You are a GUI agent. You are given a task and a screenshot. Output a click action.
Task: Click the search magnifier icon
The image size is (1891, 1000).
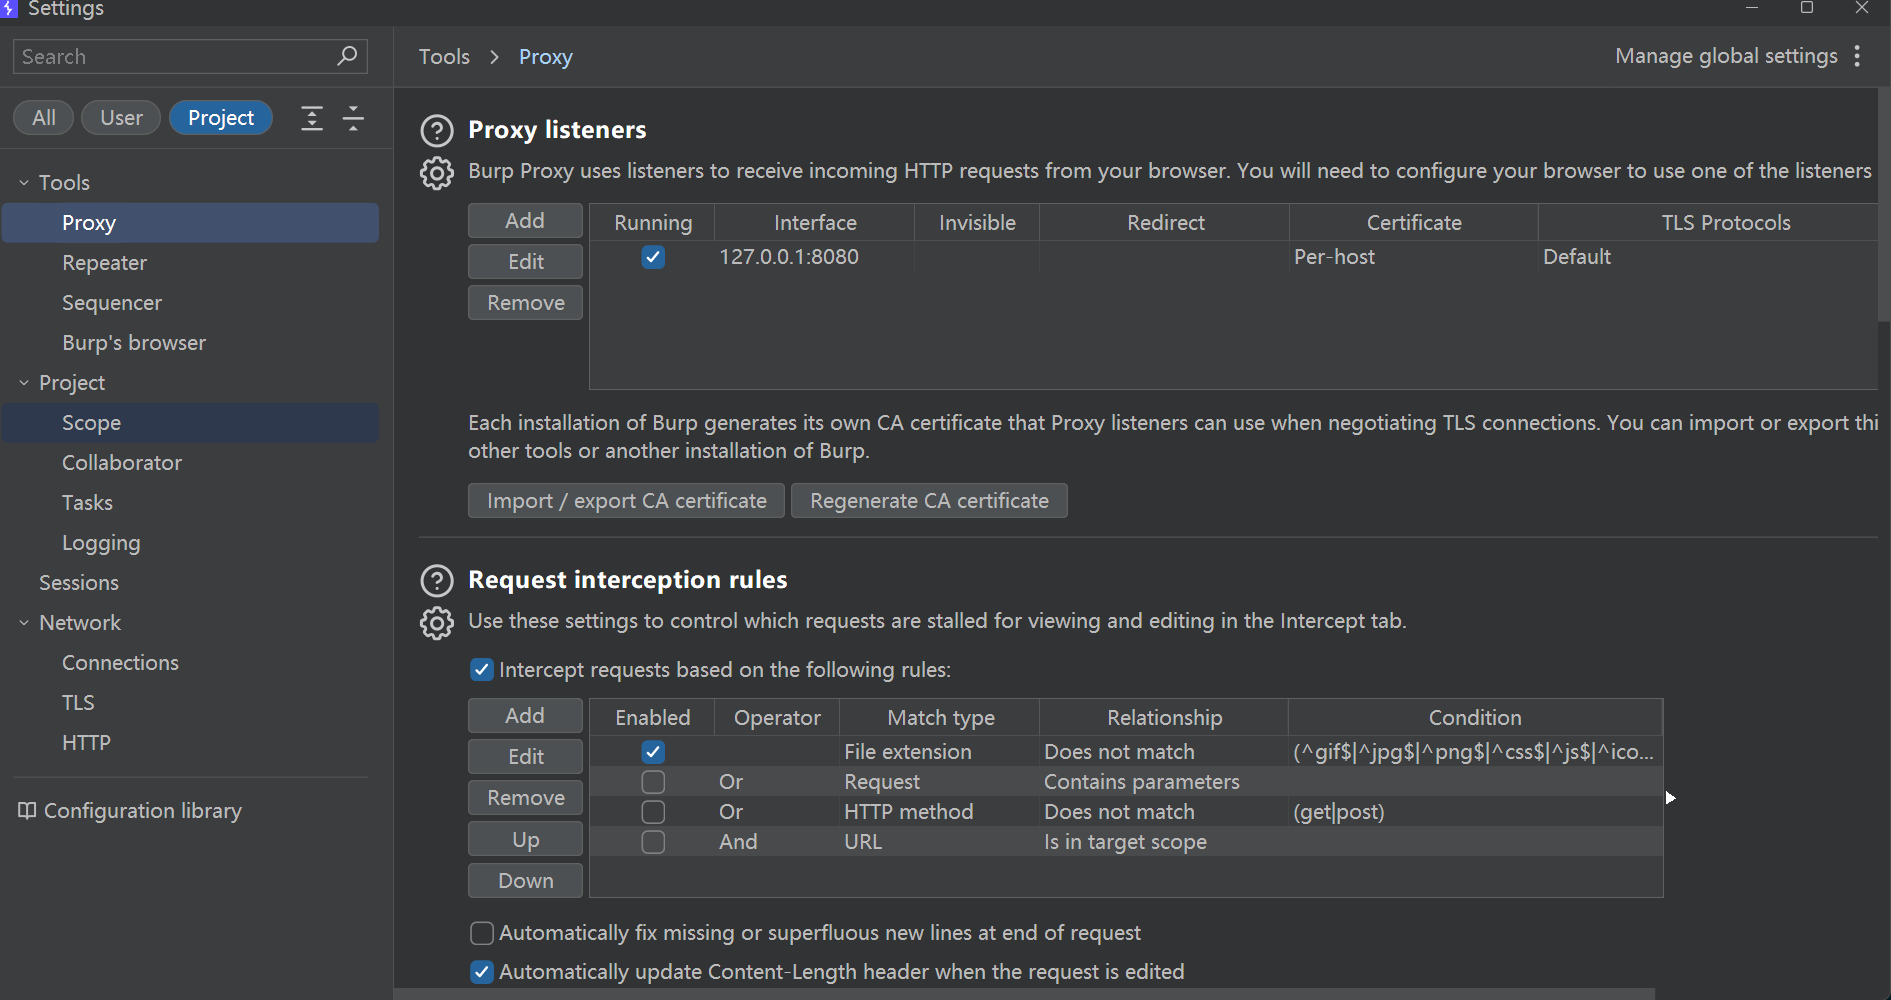(347, 56)
